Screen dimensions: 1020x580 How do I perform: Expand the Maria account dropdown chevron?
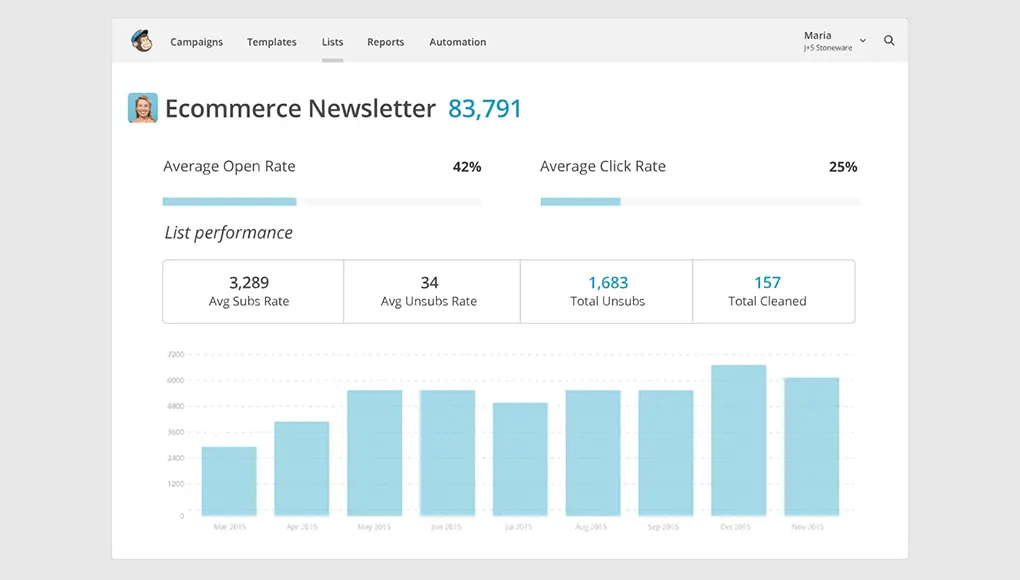tap(863, 40)
